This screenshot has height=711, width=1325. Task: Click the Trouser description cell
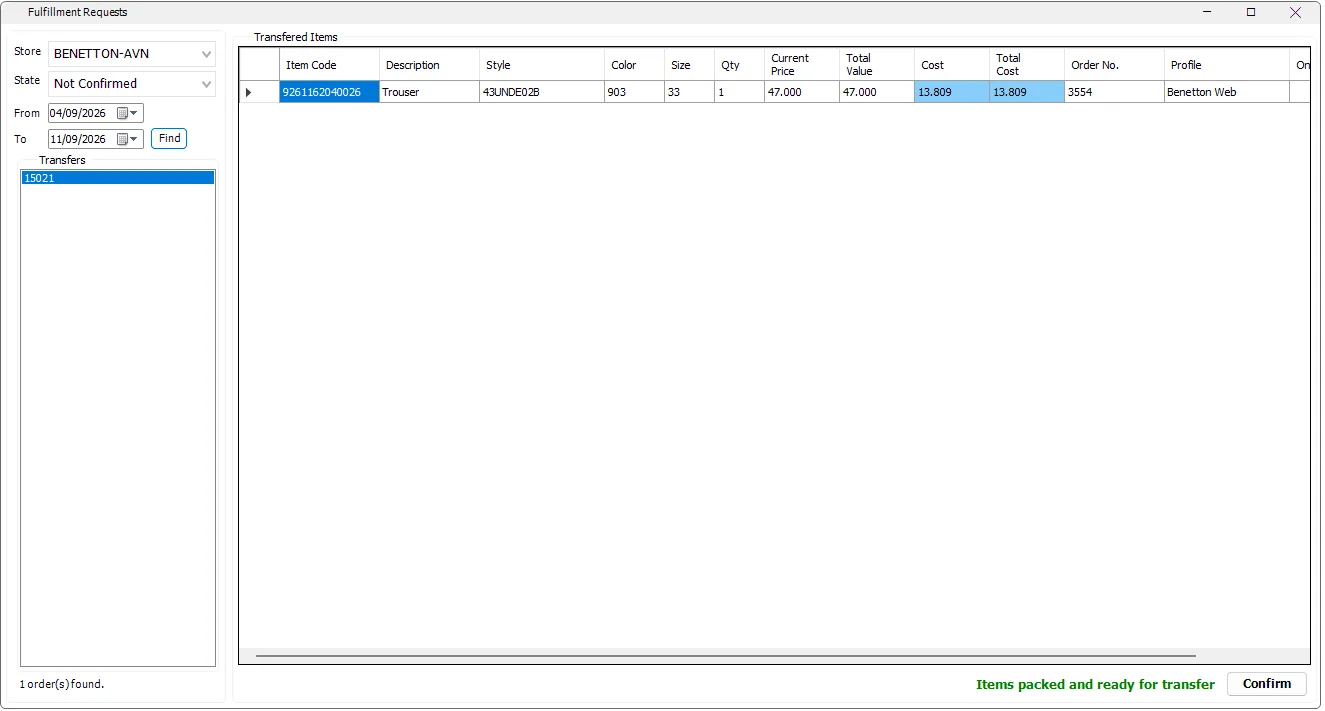[429, 92]
